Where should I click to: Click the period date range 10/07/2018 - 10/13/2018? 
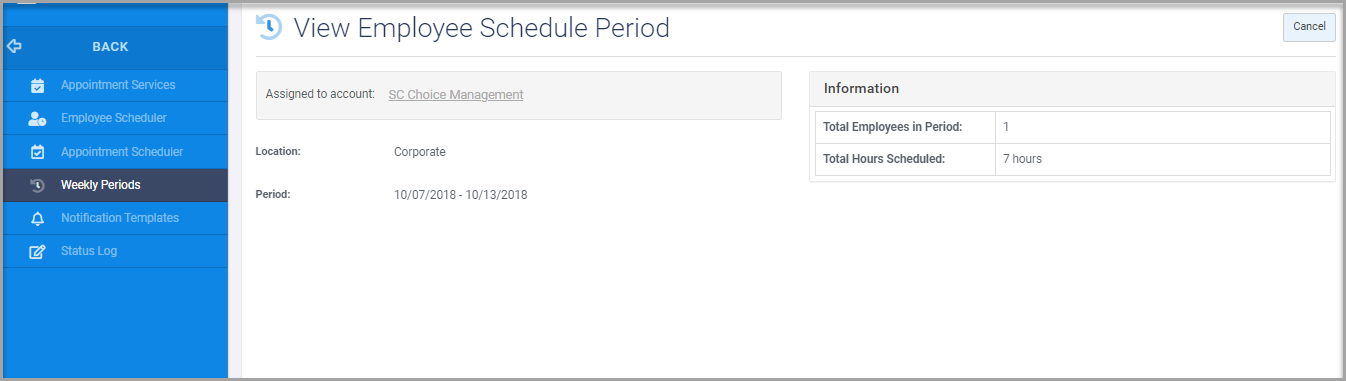(460, 195)
